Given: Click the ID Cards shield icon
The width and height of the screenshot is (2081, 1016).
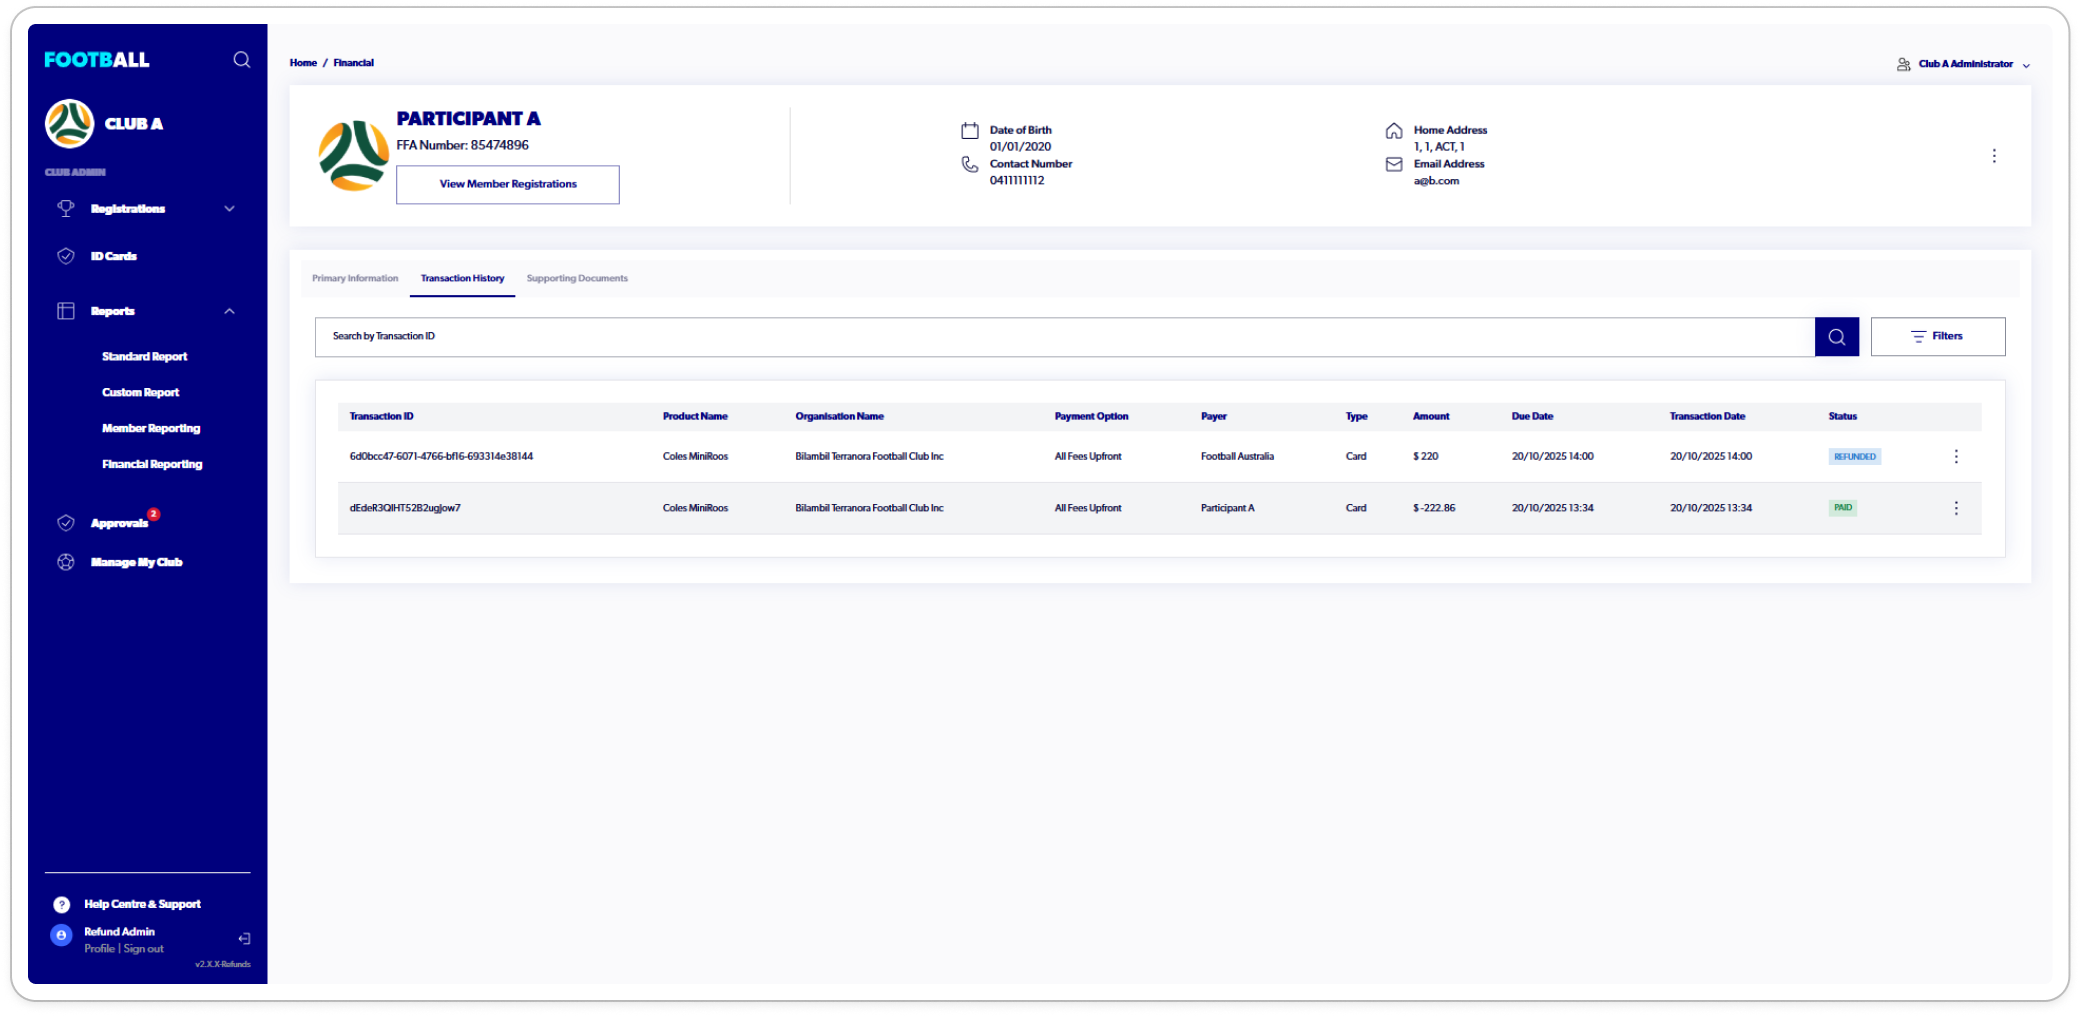Looking at the screenshot, I should tap(66, 256).
